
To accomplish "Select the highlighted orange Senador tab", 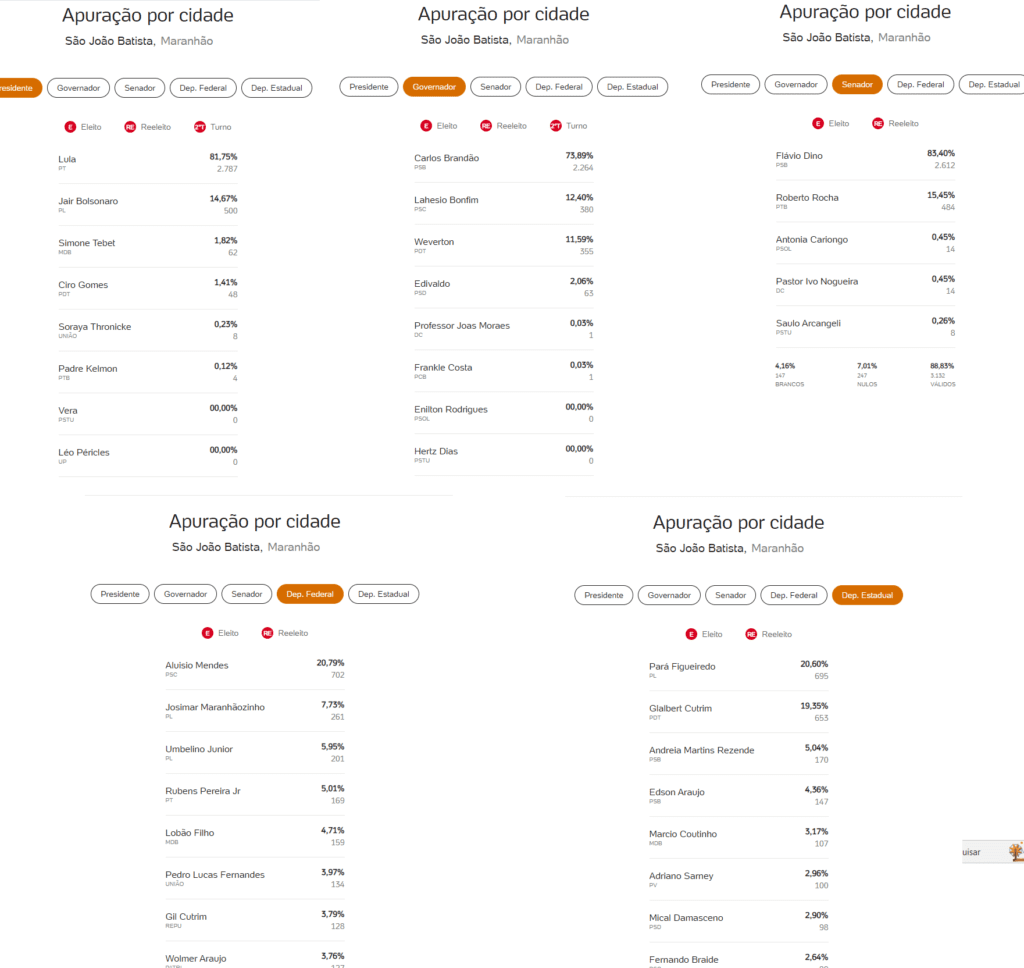I will tap(857, 85).
